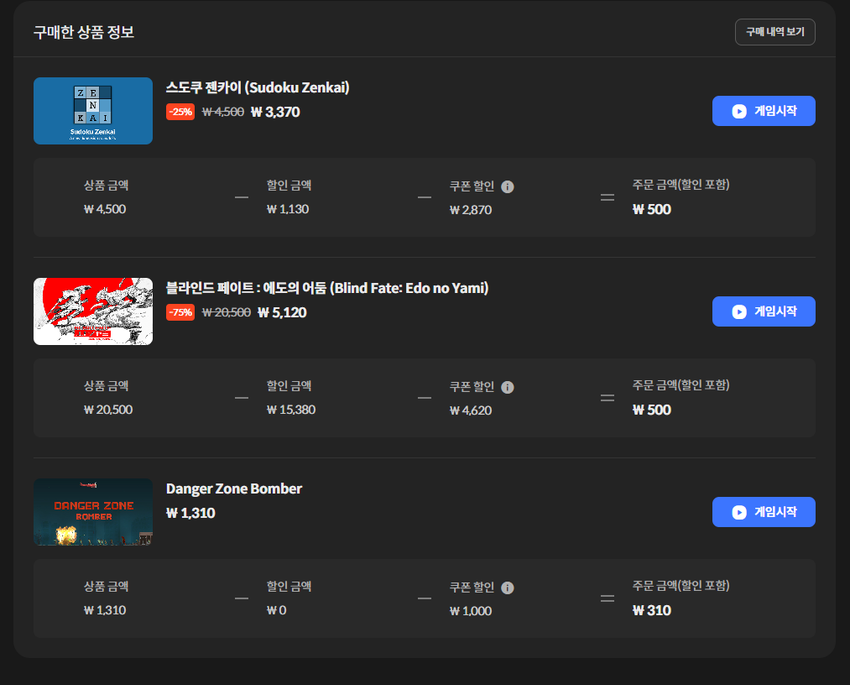Click the struck-through price ₩ 20,500
Image resolution: width=850 pixels, height=685 pixels.
tap(226, 313)
